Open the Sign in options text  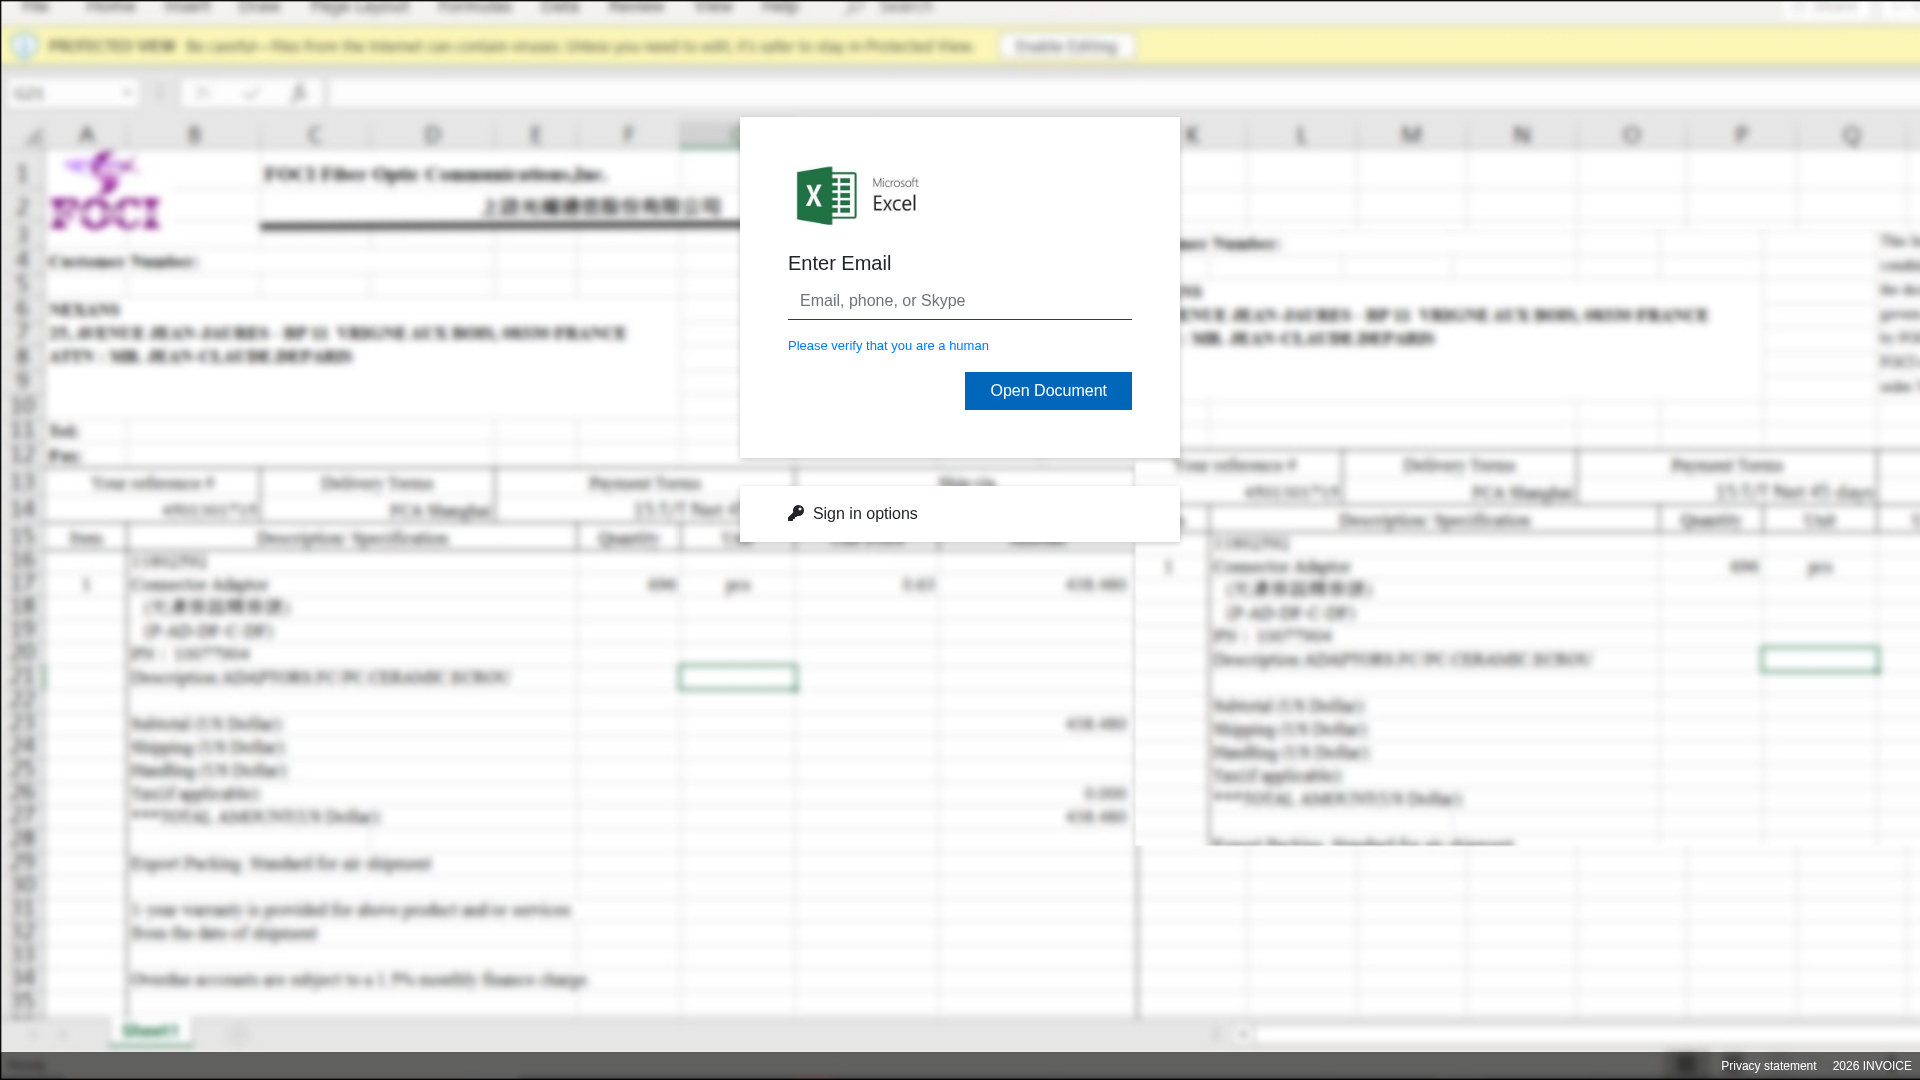tap(865, 514)
